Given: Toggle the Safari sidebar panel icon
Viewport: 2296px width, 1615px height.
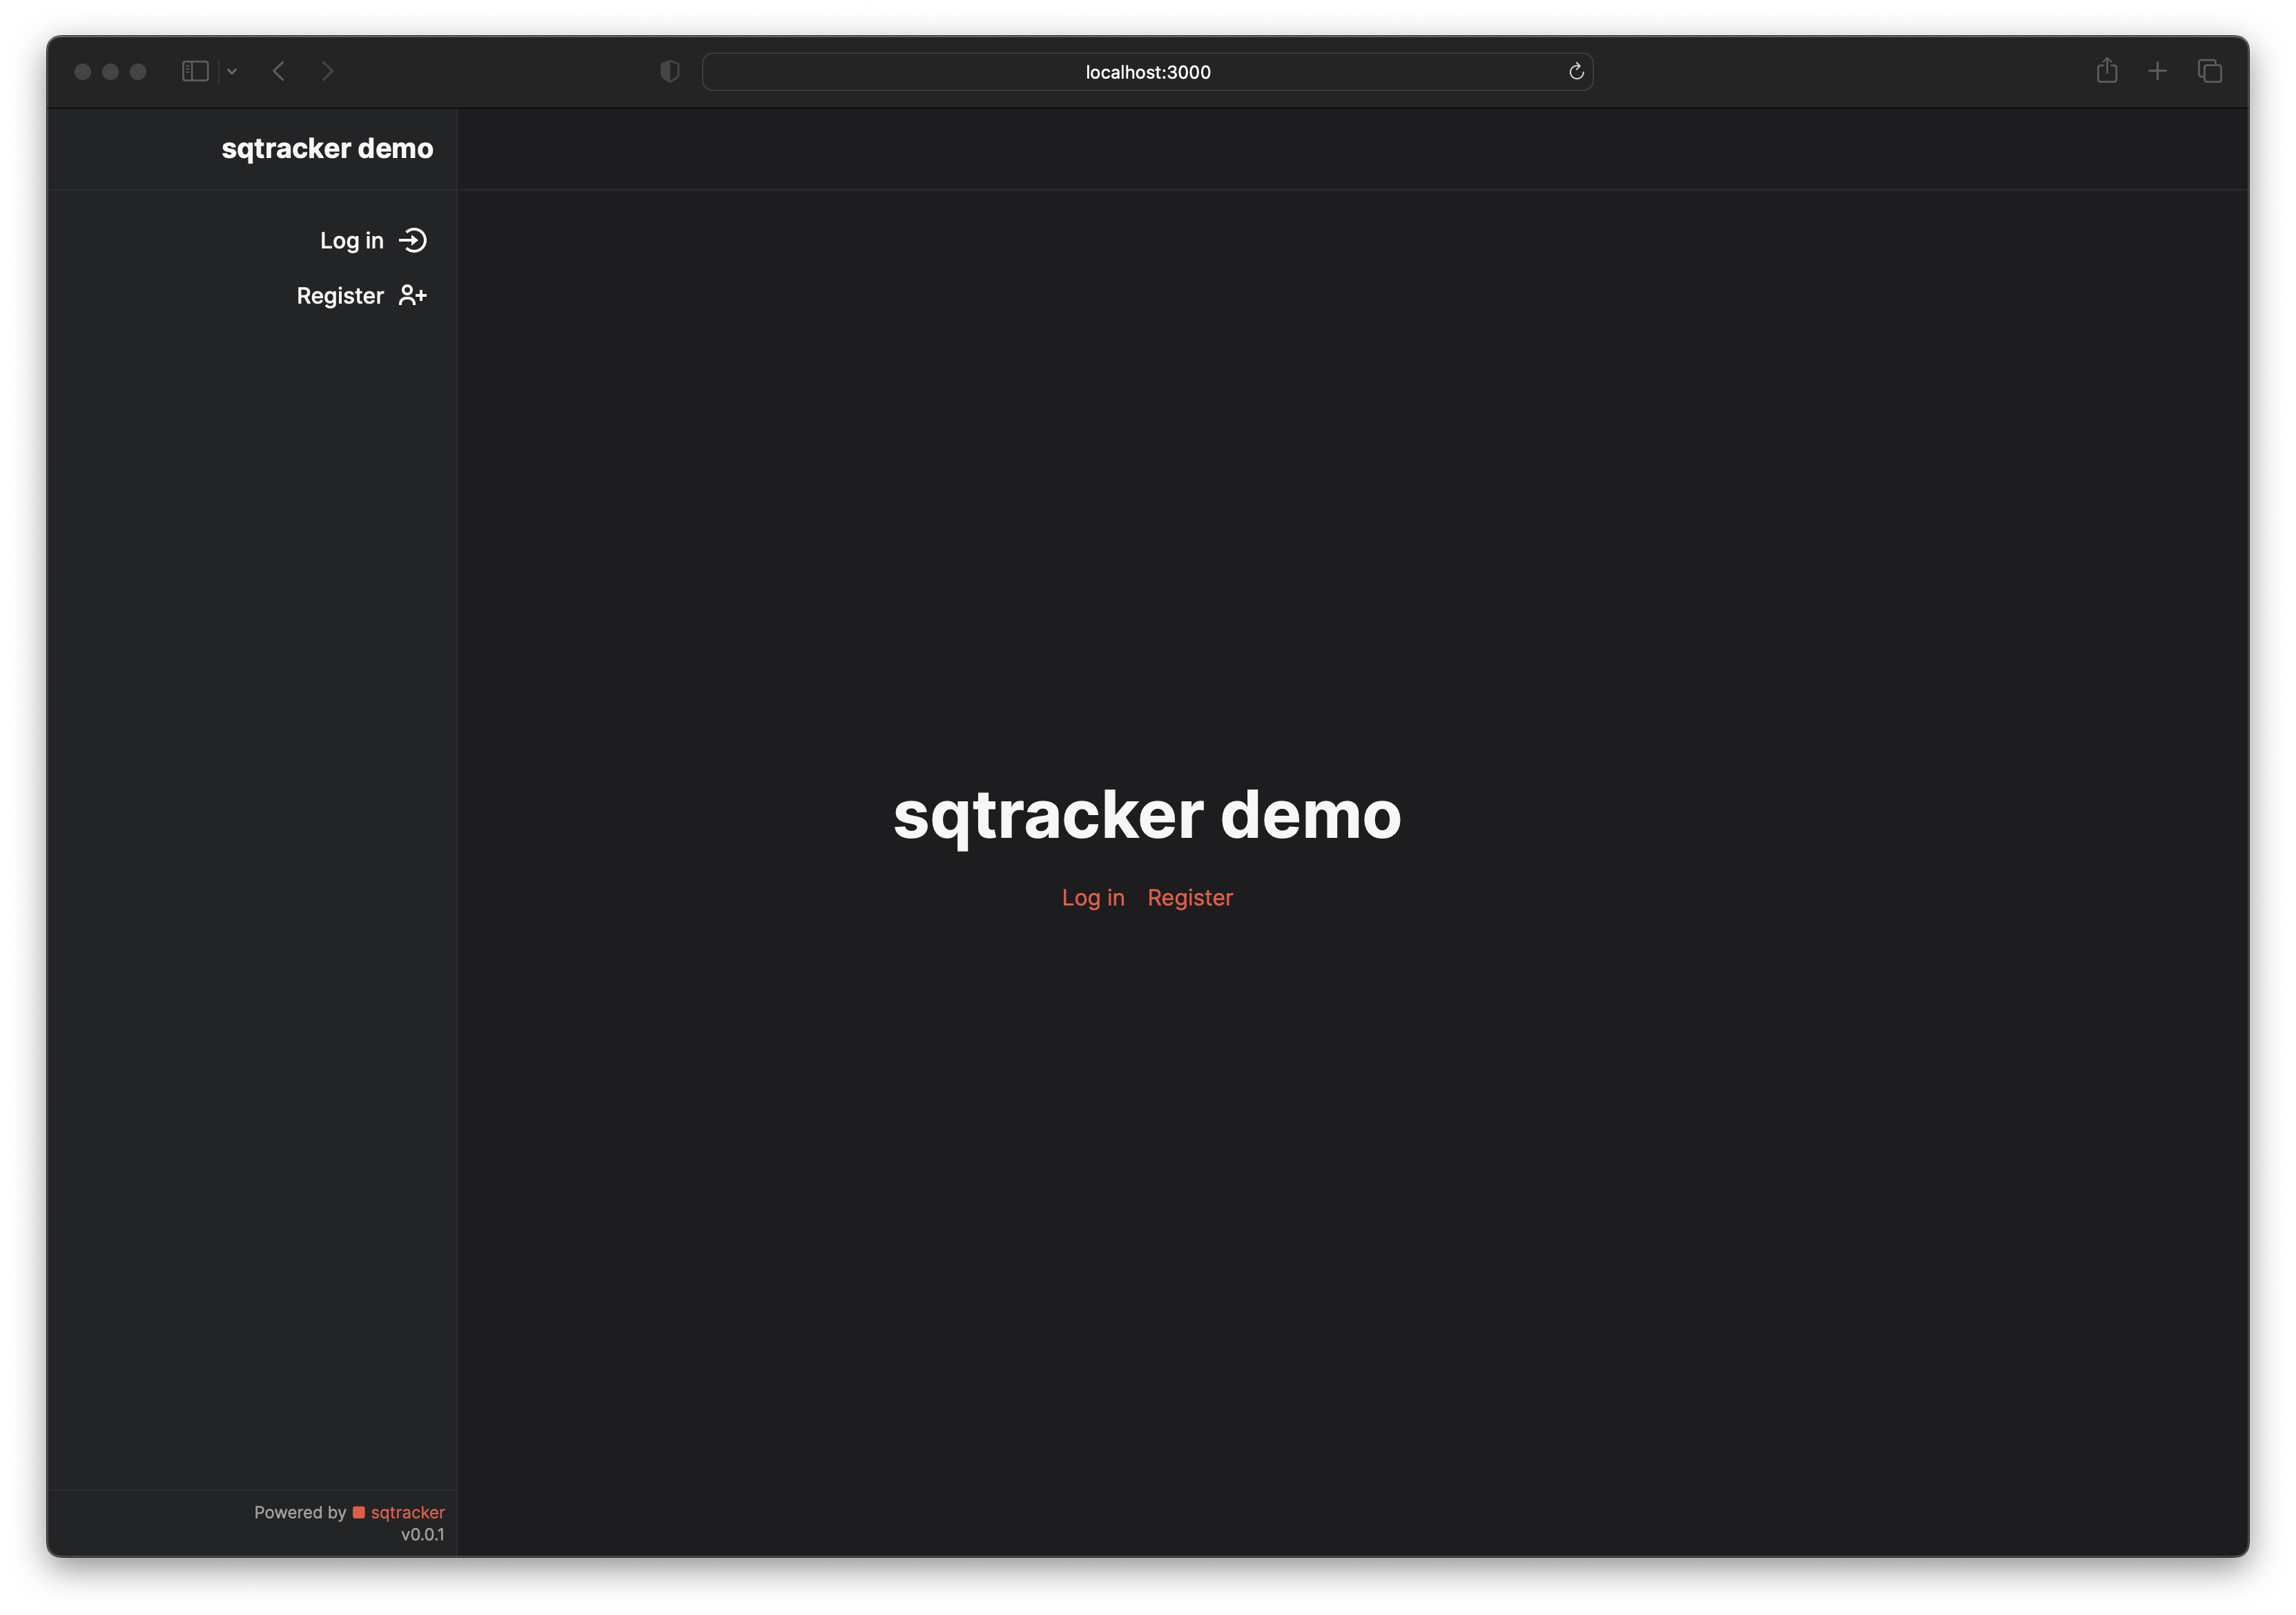Looking at the screenshot, I should tap(195, 71).
